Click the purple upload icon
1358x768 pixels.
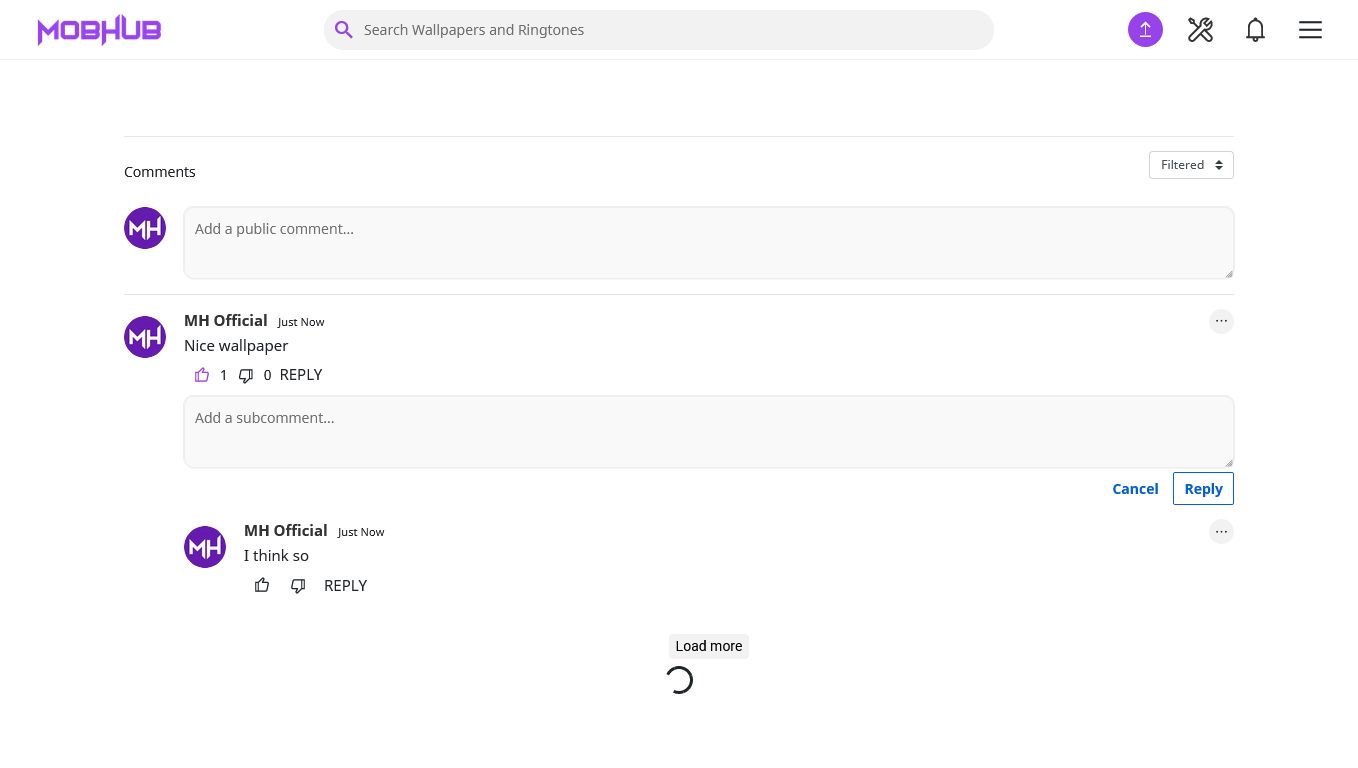1145,30
